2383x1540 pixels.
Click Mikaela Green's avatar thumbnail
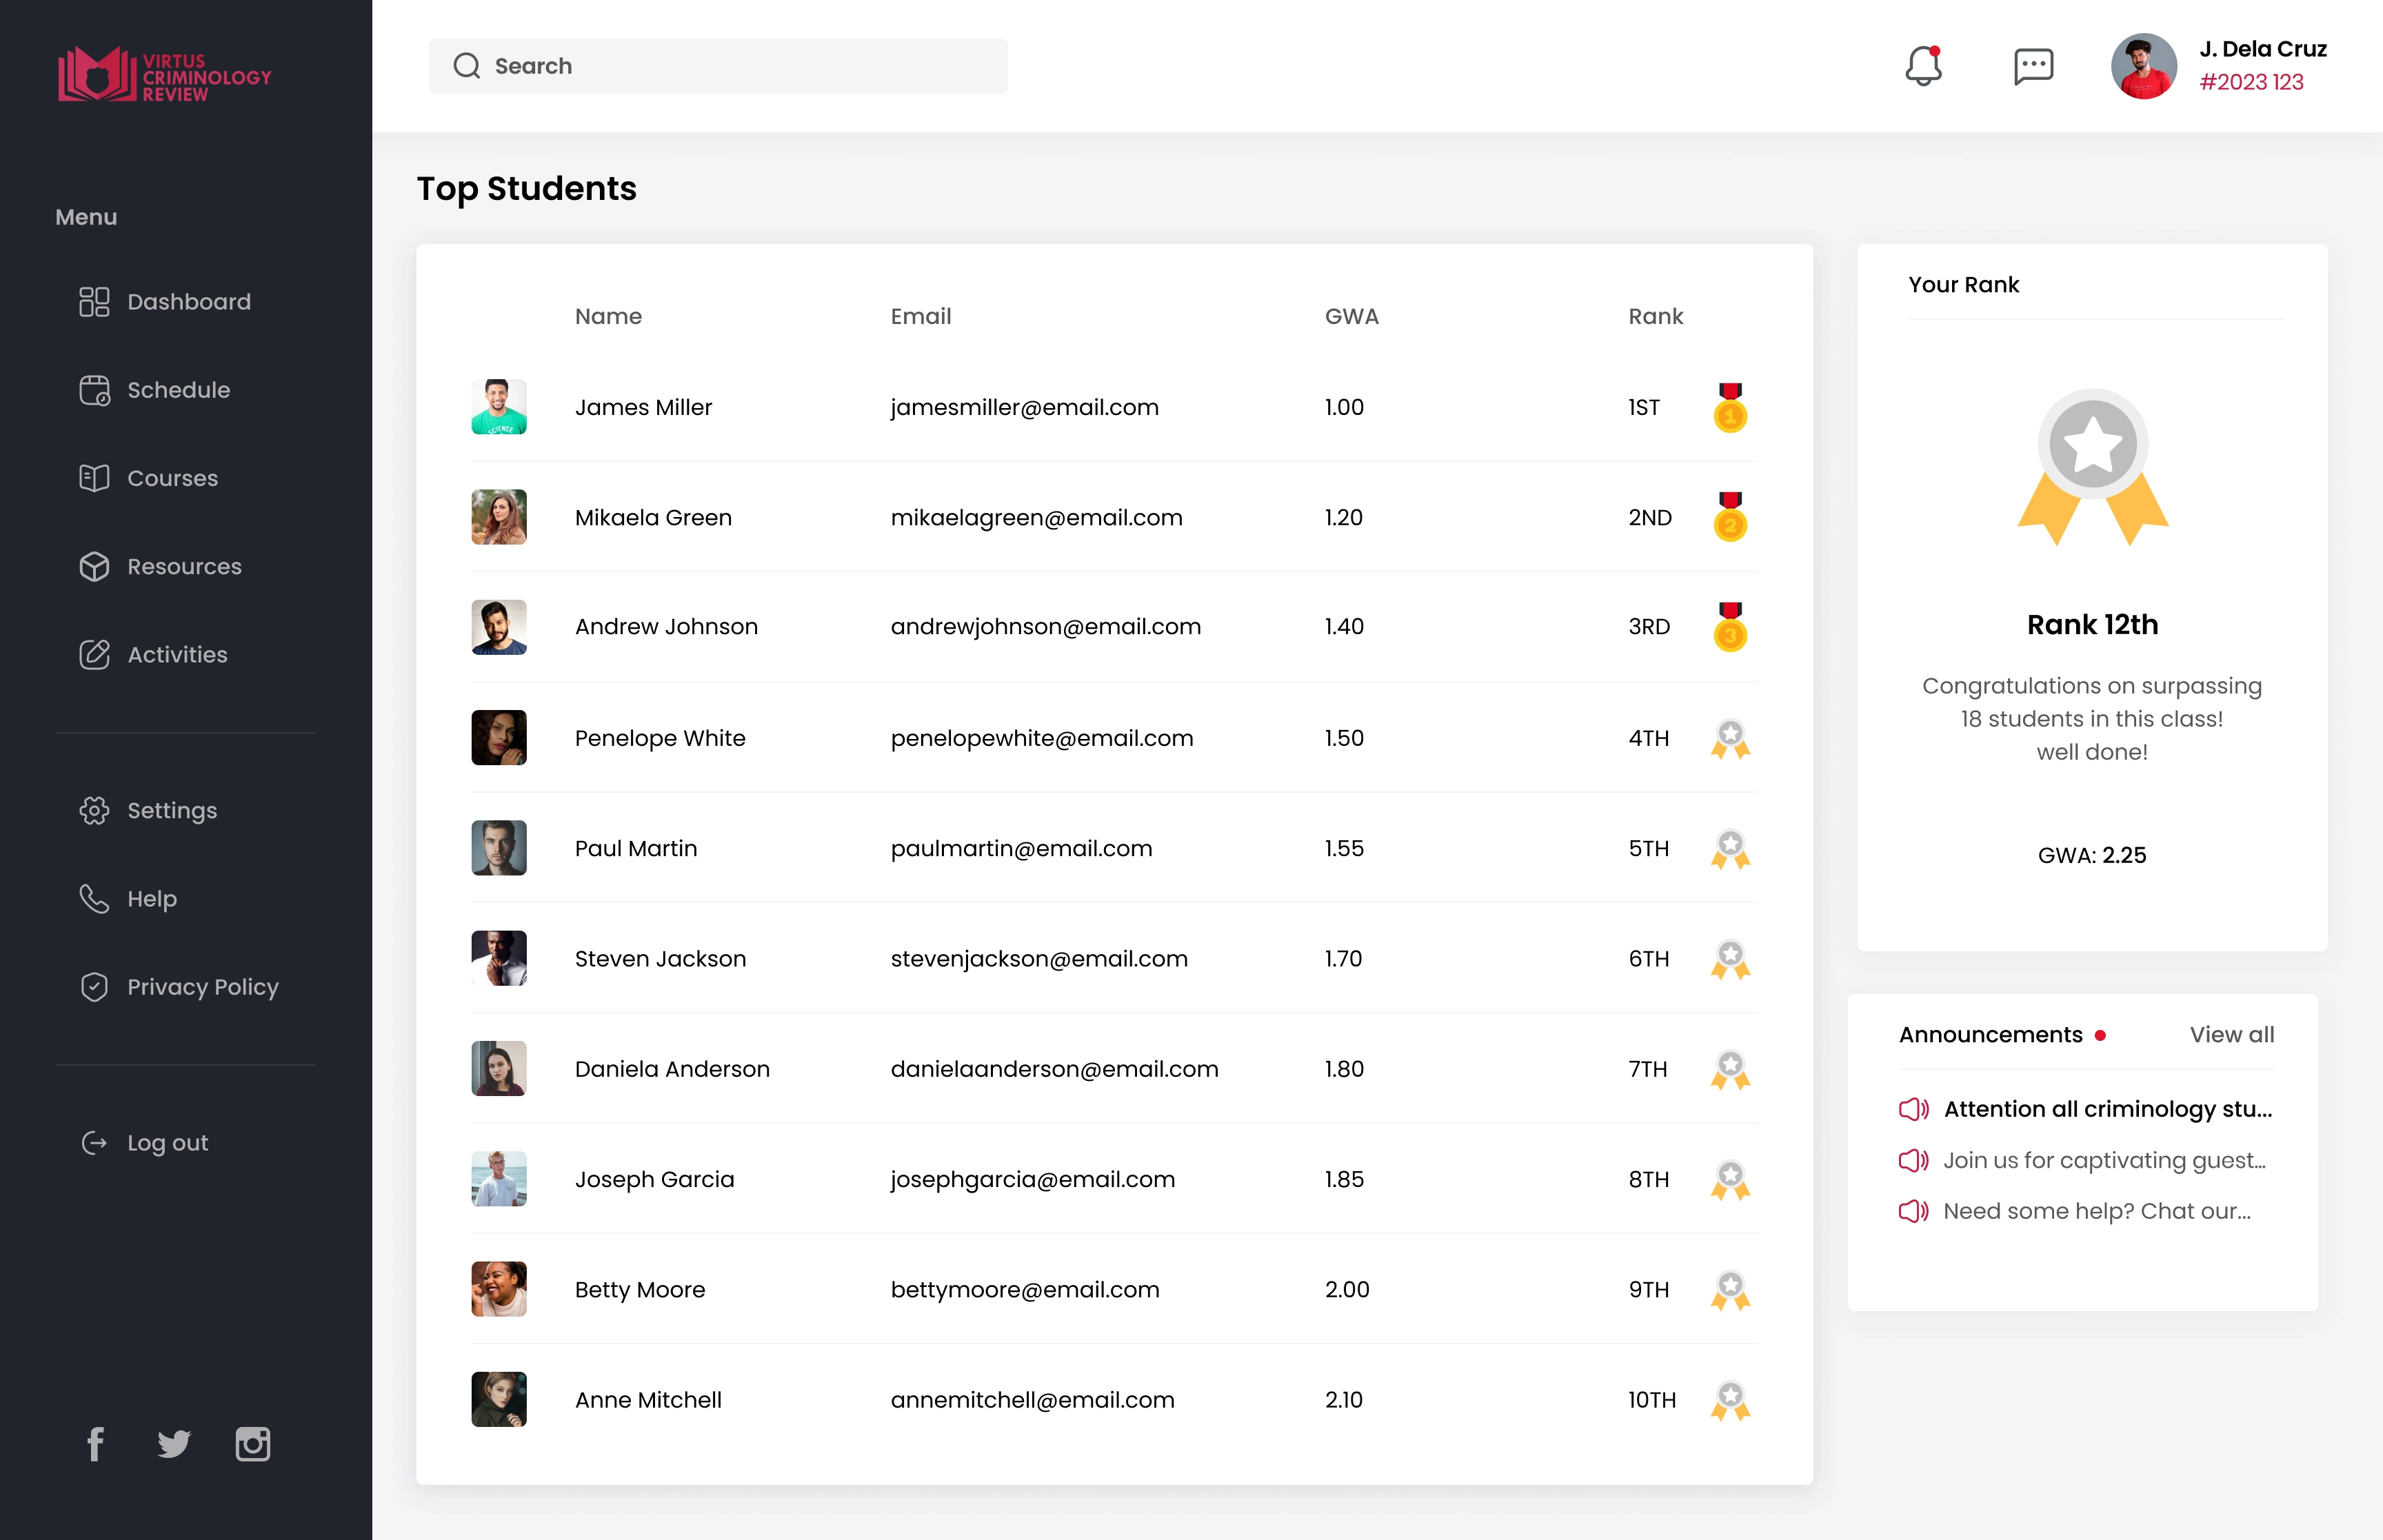499,517
